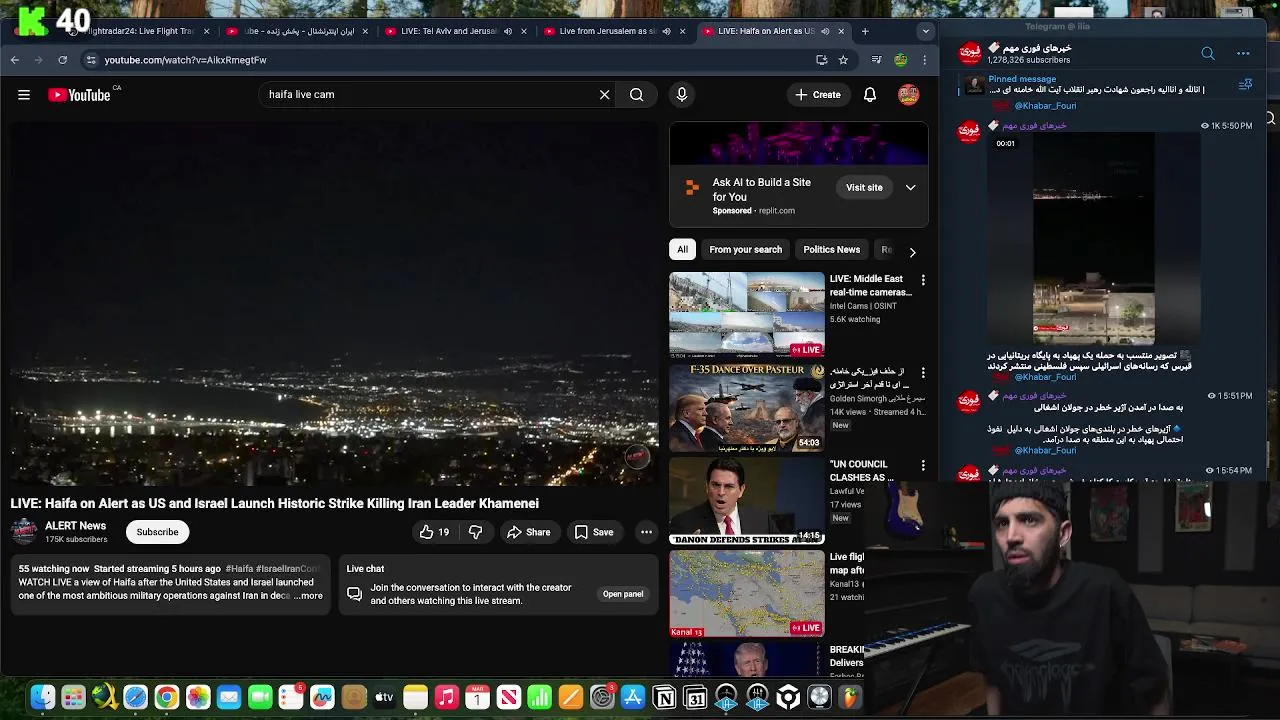Open Chrome's tab search dropdown
The width and height of the screenshot is (1280, 720).
tap(926, 31)
